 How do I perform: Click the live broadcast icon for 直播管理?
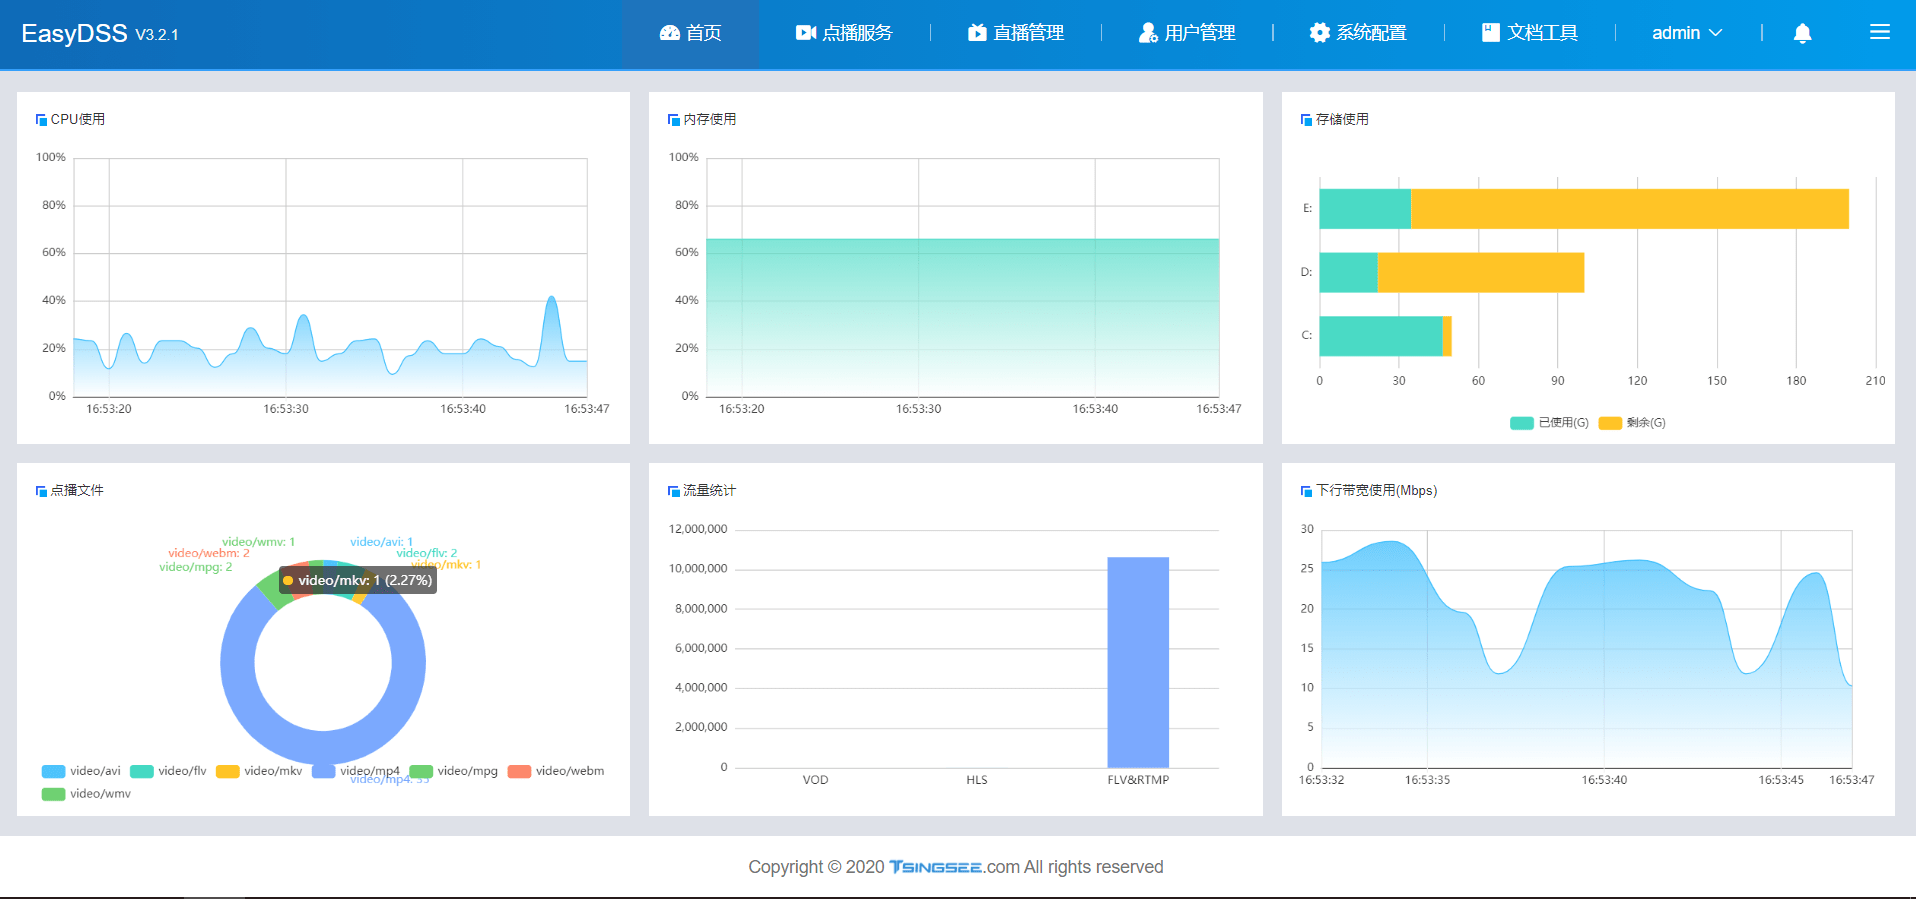(x=977, y=33)
